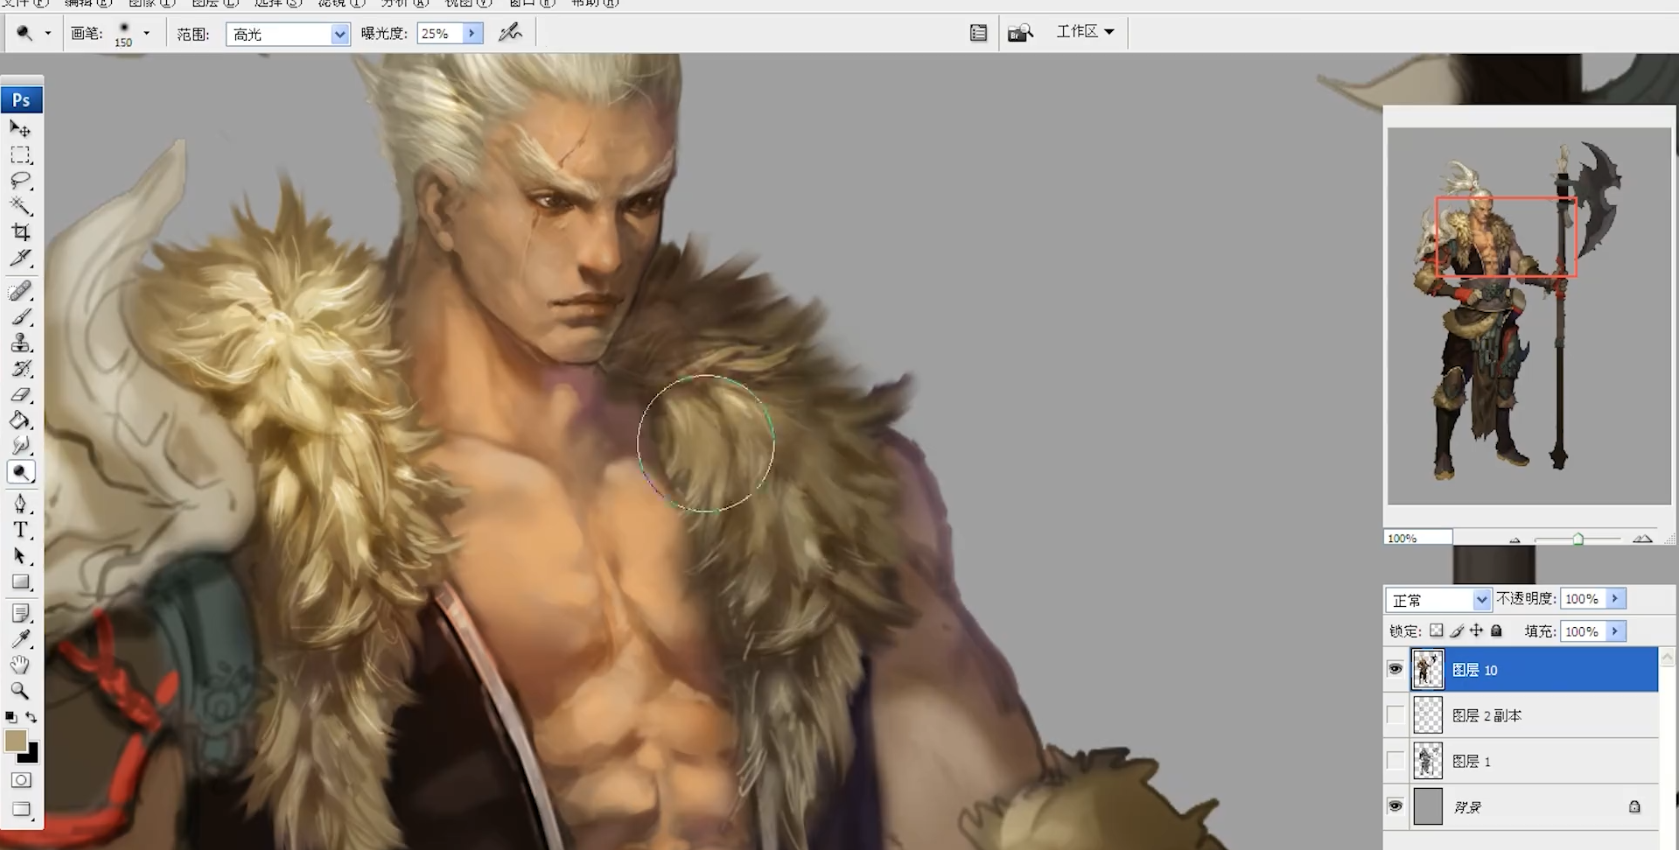The image size is (1679, 850).
Task: Reset default foreground and background colors
Action: pyautogui.click(x=10, y=717)
